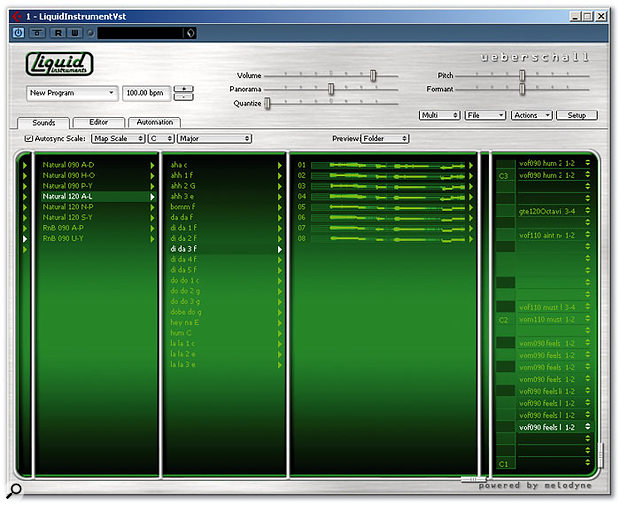Click the vertical scrollbar handle beside the keyboard map
This screenshot has width=620, height=505.
tap(601, 456)
